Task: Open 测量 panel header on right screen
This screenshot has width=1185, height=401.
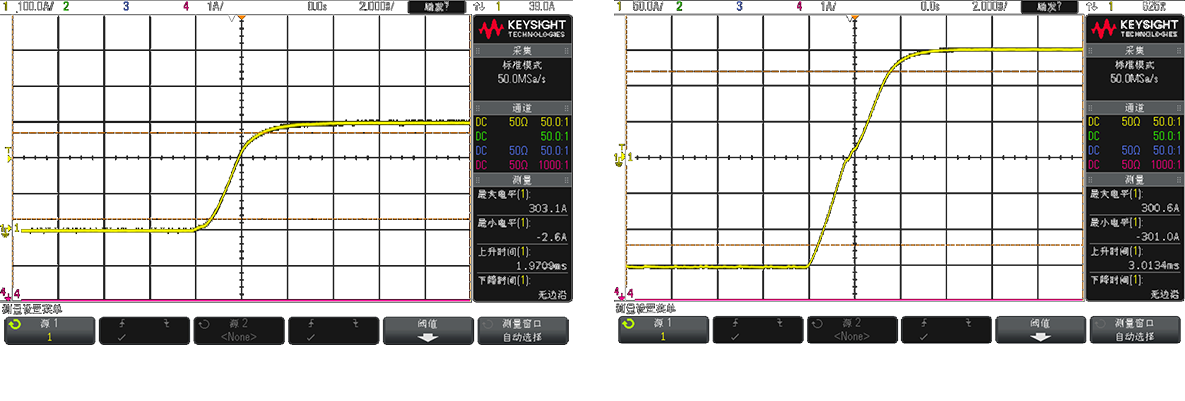Action: coord(1134,179)
